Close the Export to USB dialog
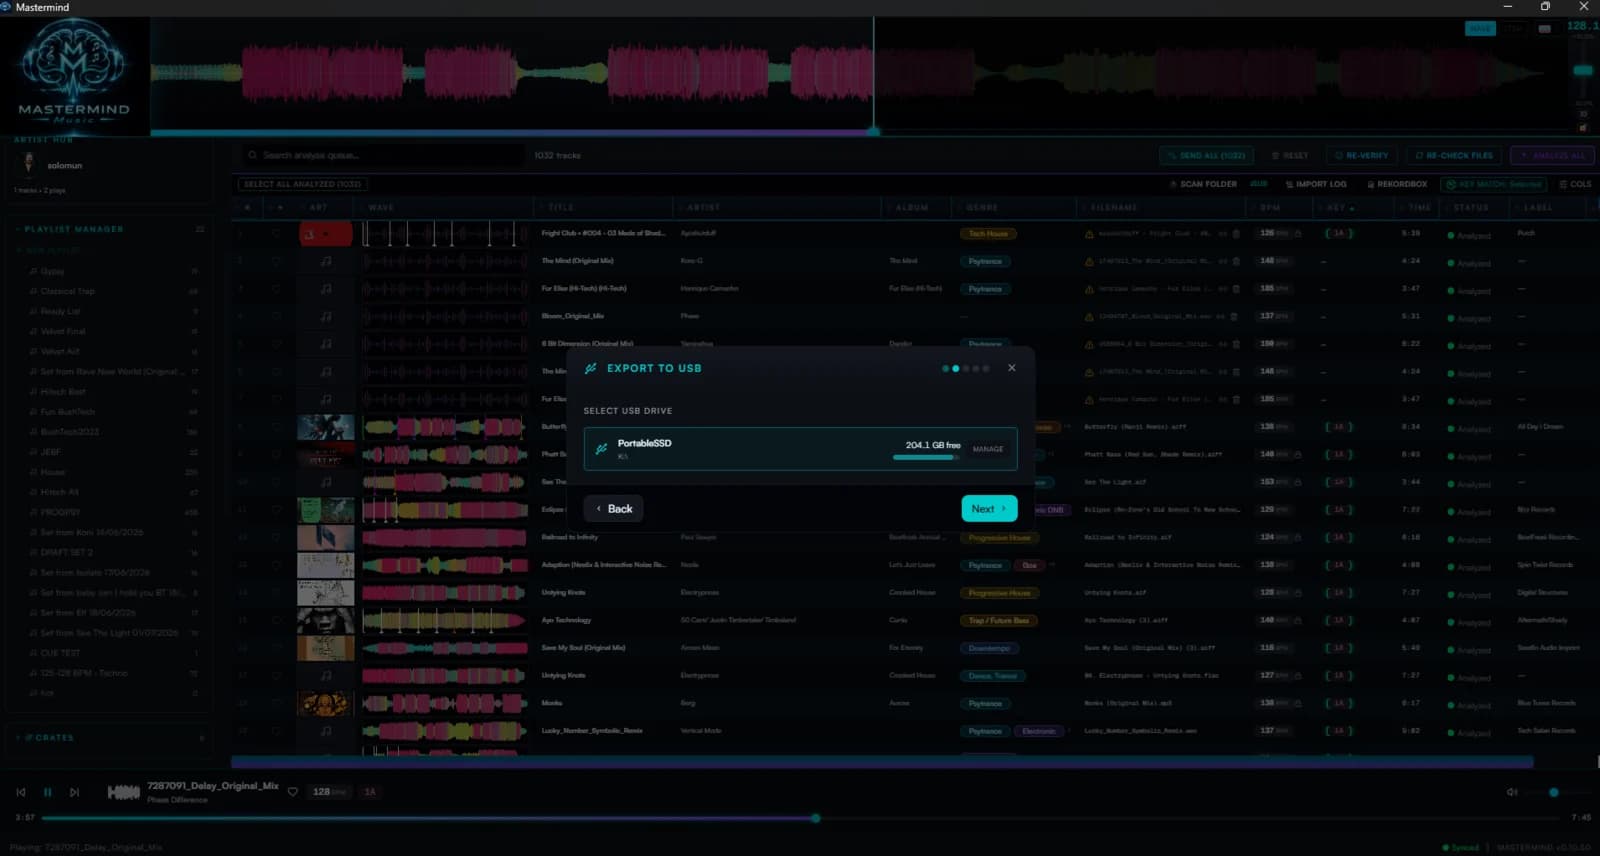 tap(1011, 368)
